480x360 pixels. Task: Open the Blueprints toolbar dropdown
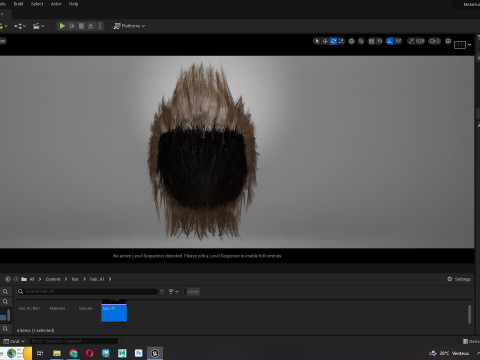click(20, 26)
